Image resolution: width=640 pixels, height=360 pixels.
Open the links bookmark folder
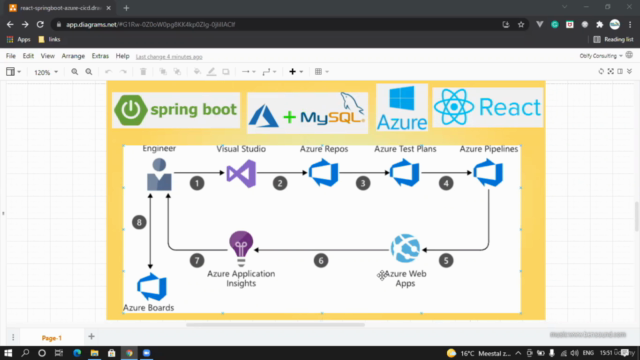pyautogui.click(x=49, y=40)
